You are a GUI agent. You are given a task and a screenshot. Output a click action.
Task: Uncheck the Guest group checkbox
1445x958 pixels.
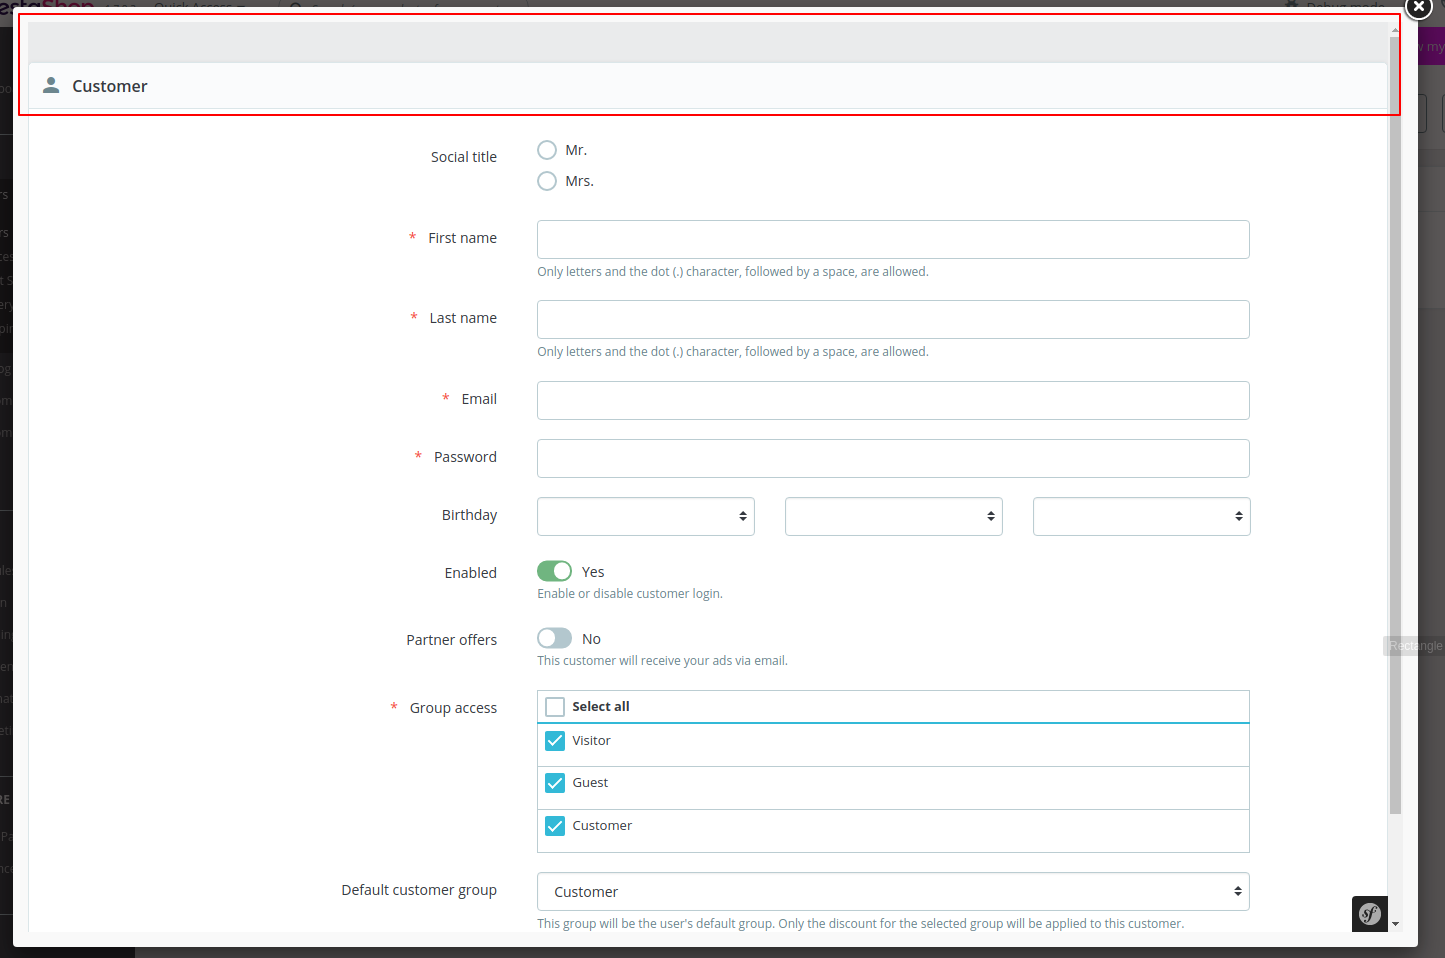[555, 783]
